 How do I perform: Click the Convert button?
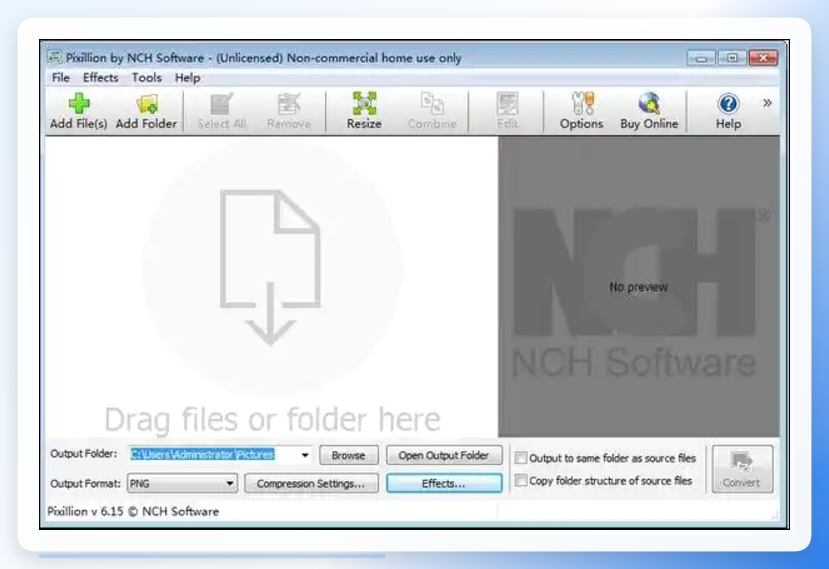[x=742, y=469]
